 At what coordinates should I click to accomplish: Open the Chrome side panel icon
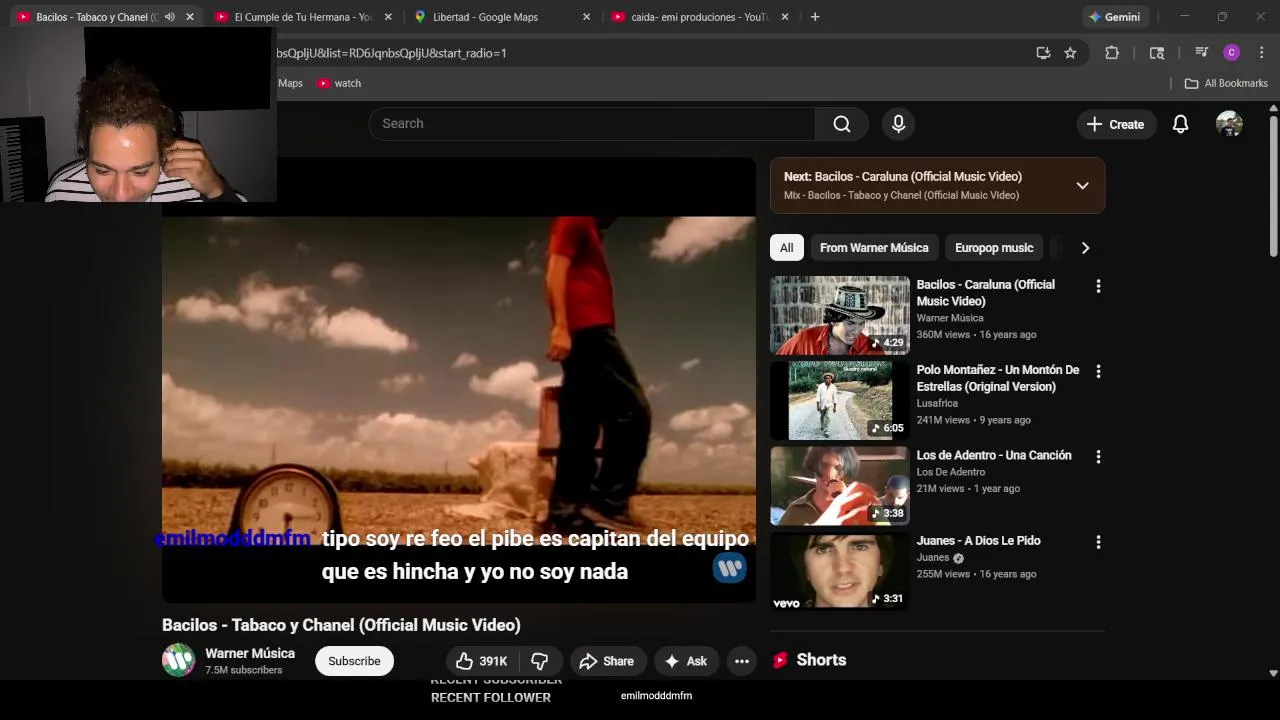pyautogui.click(x=1157, y=53)
